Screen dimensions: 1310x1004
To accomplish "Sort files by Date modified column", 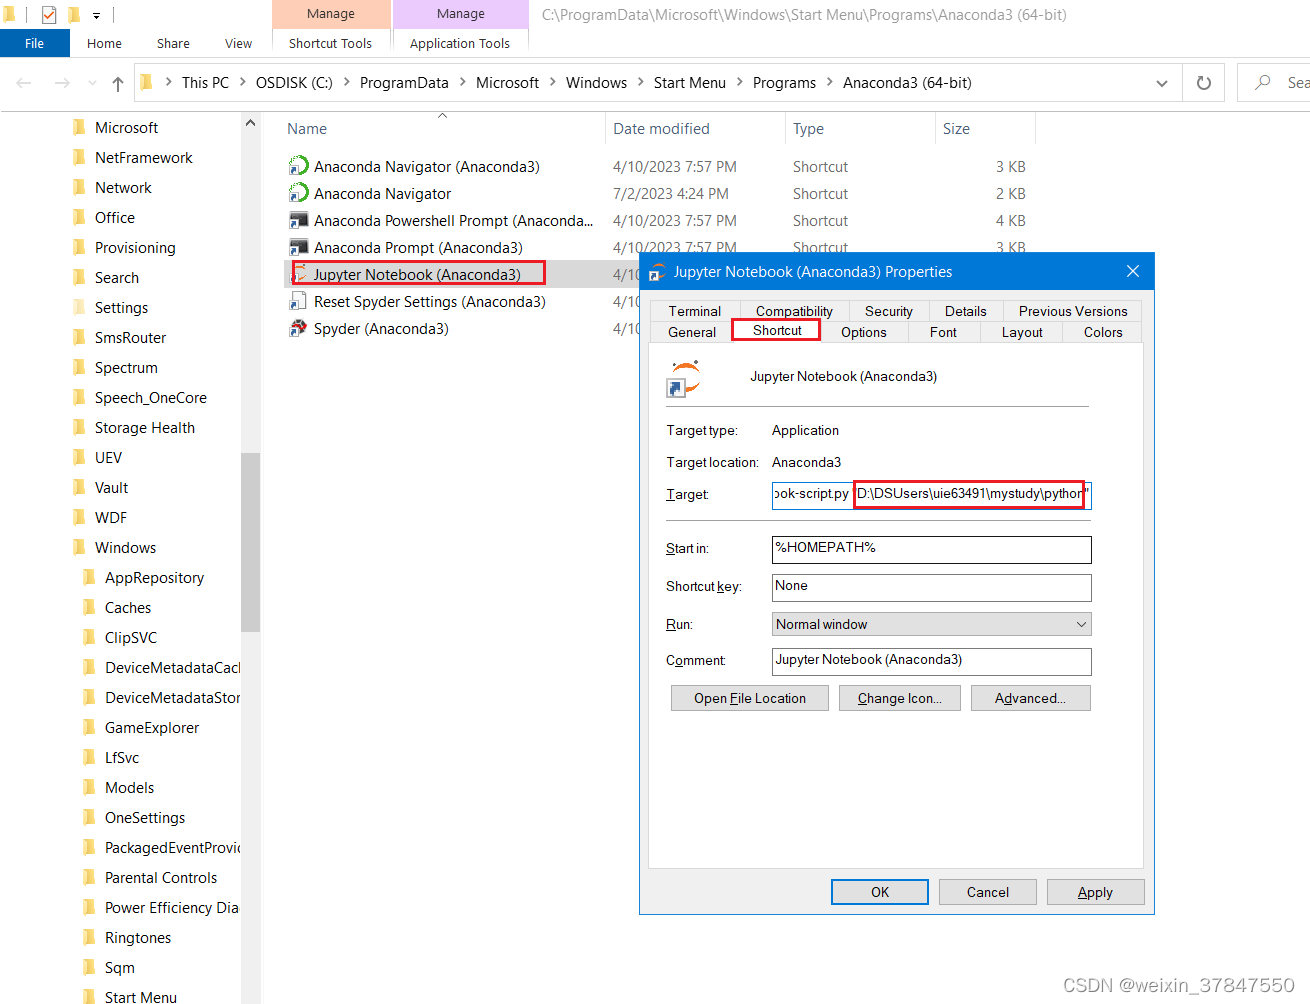I will pos(695,128).
